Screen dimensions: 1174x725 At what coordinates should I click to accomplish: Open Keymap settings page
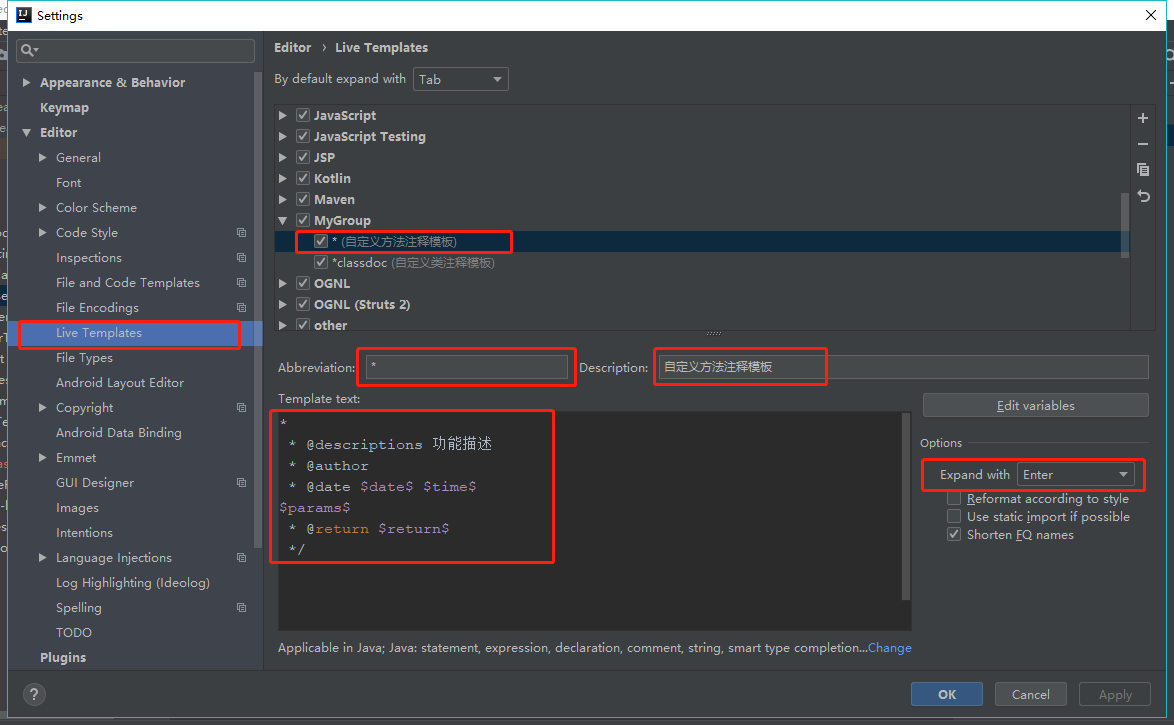64,108
